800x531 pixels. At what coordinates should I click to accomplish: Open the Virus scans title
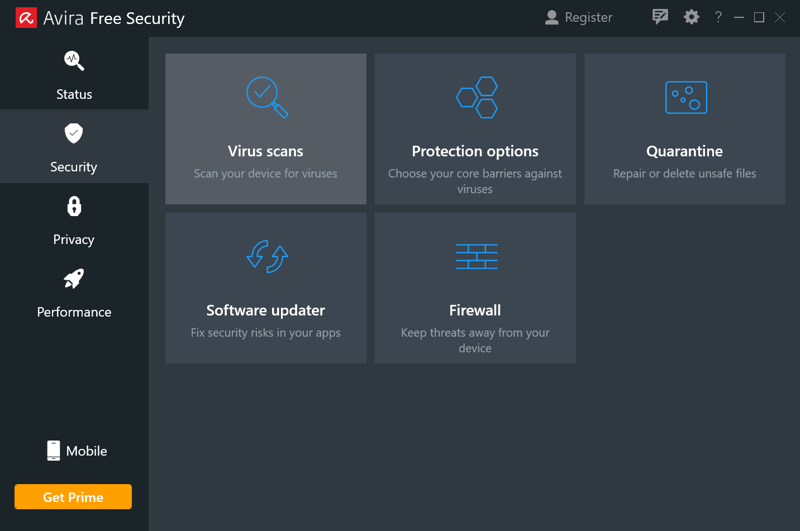tap(265, 151)
